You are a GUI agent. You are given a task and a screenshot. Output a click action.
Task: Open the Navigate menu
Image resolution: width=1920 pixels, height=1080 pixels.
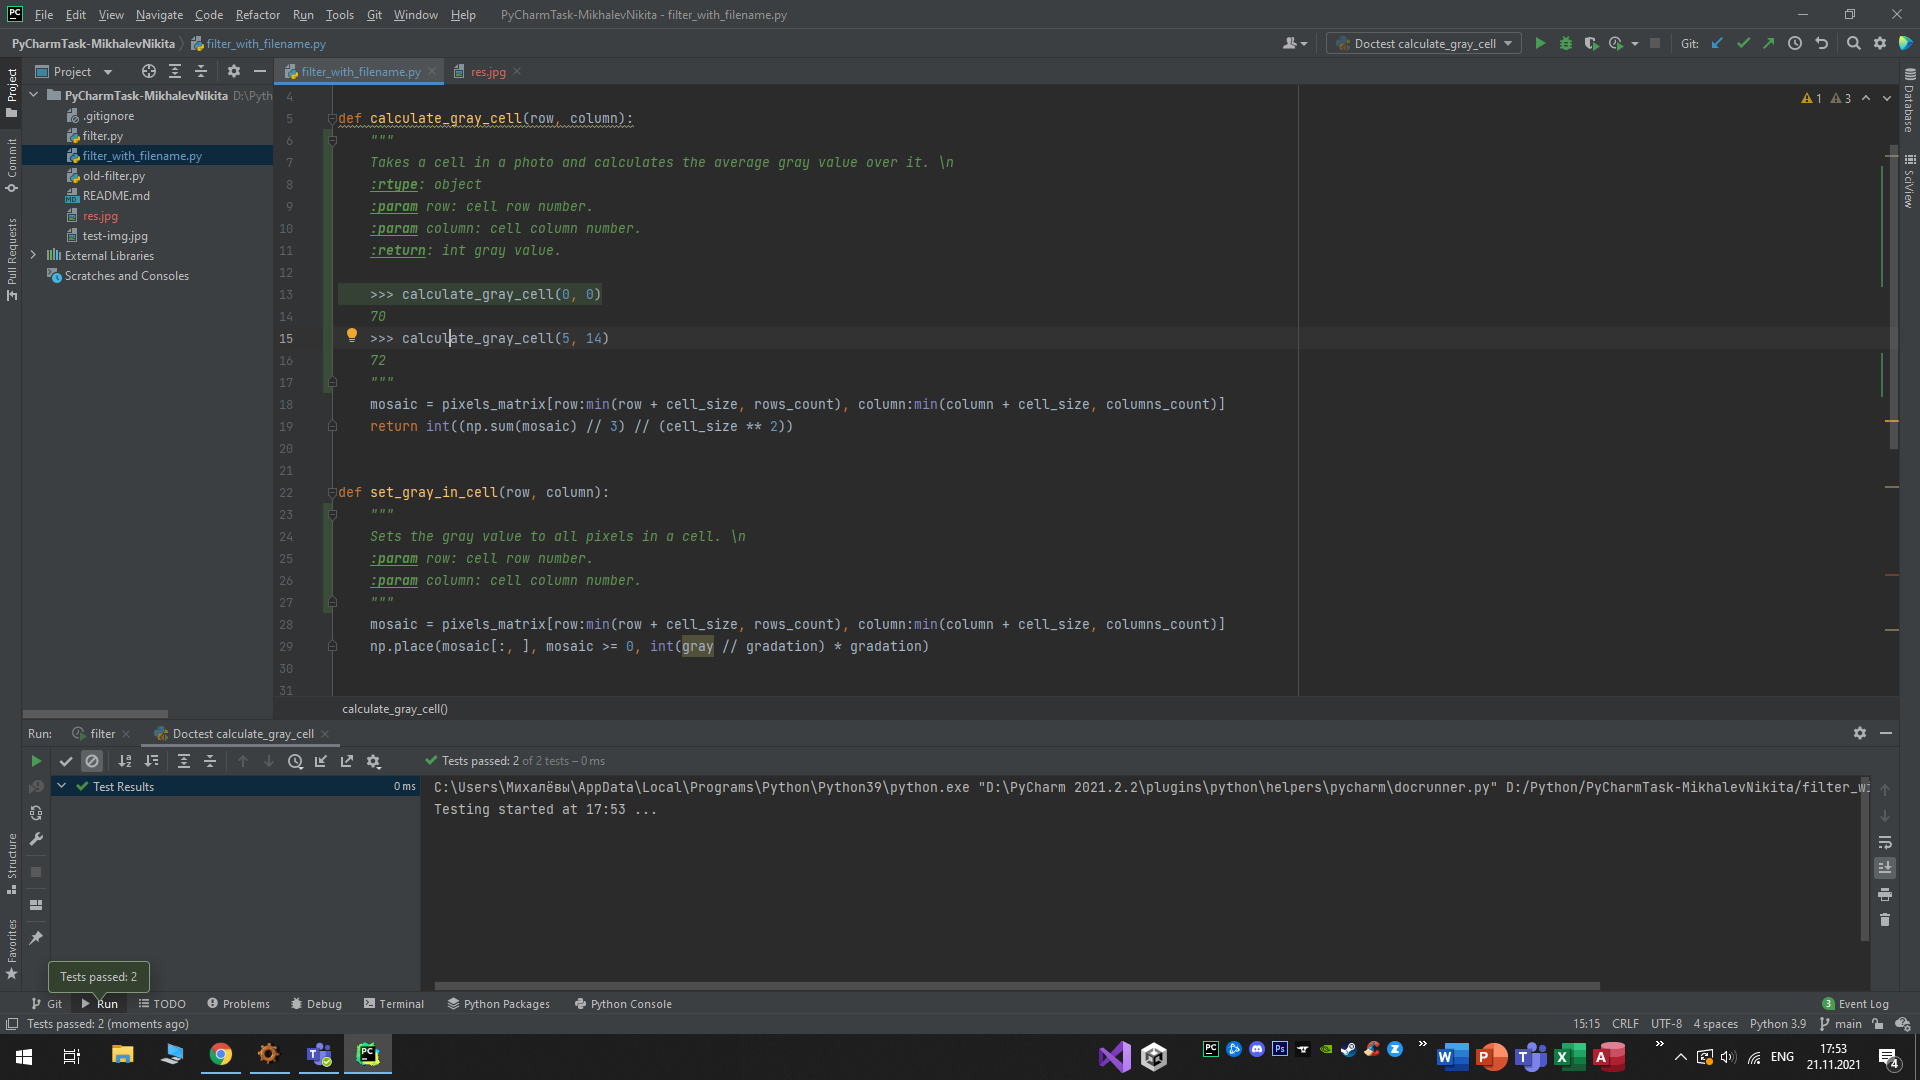click(x=159, y=14)
